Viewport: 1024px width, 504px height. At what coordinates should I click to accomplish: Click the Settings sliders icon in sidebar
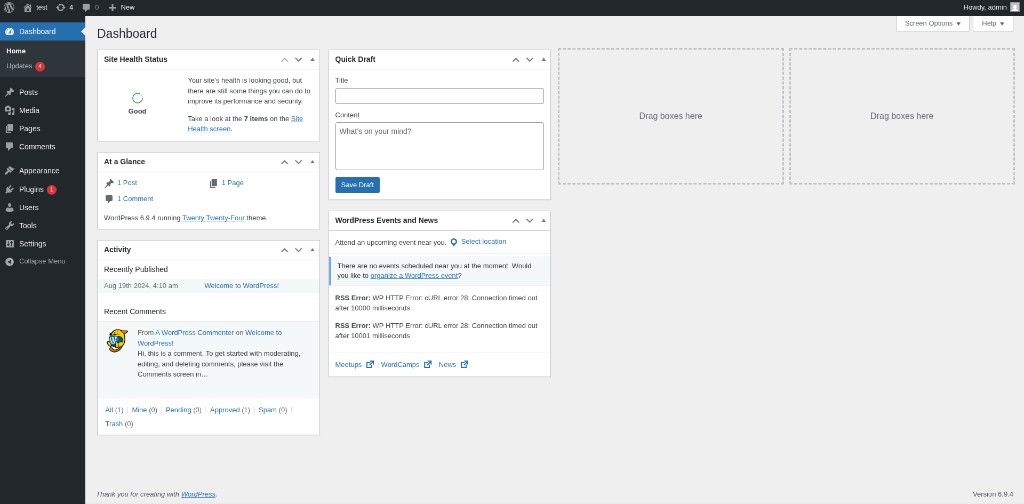click(9, 244)
